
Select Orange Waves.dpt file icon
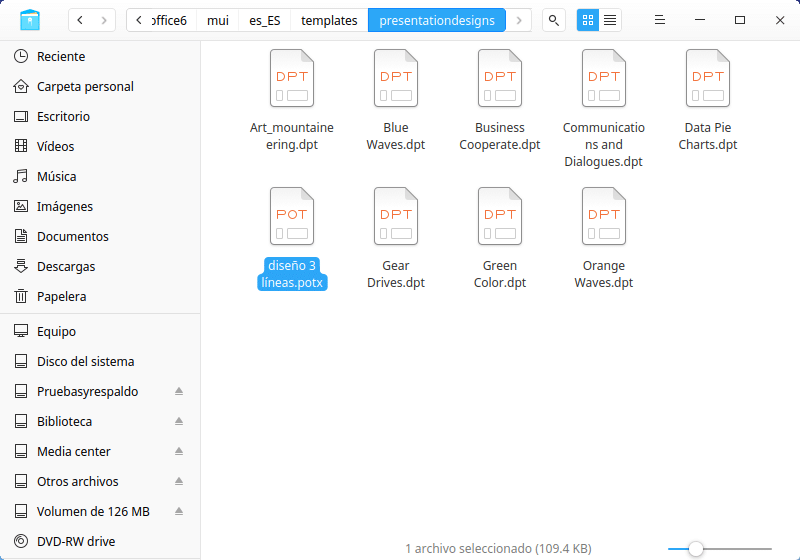(604, 216)
